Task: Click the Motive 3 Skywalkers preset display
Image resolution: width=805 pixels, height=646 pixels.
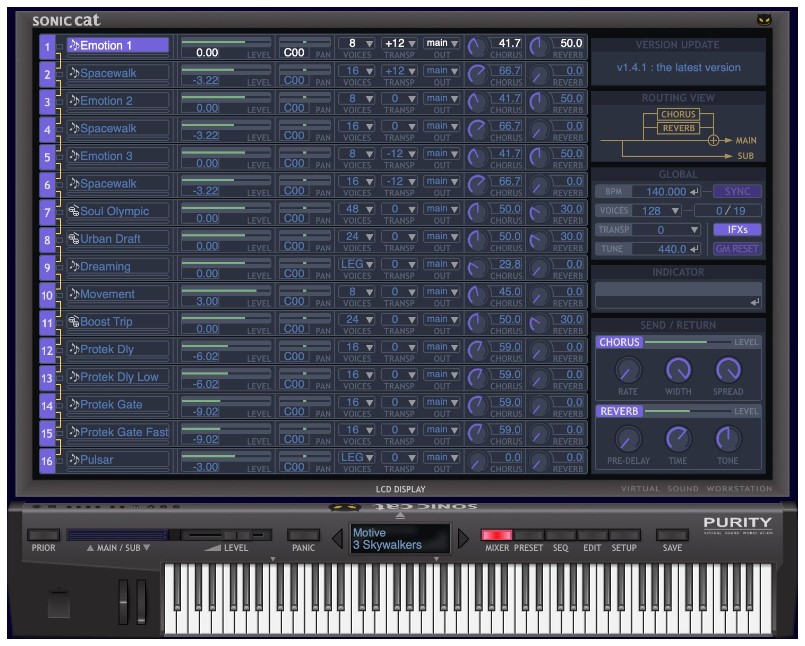Action: click(400, 539)
